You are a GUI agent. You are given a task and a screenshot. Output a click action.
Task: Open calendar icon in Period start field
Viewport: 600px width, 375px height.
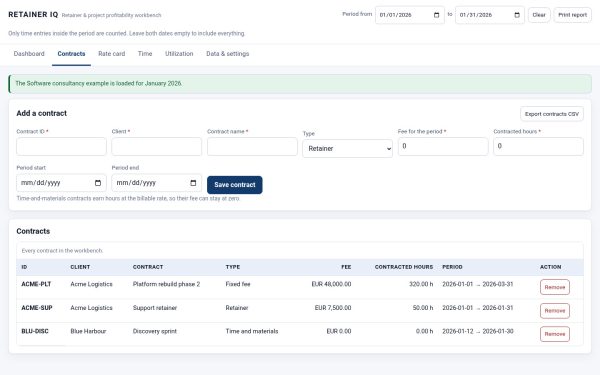pyautogui.click(x=98, y=183)
